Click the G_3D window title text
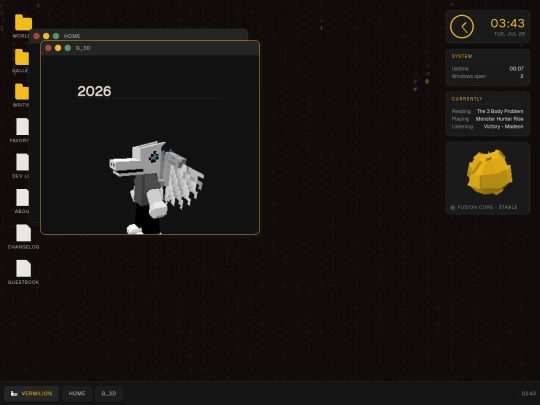The width and height of the screenshot is (540, 405). click(x=83, y=48)
